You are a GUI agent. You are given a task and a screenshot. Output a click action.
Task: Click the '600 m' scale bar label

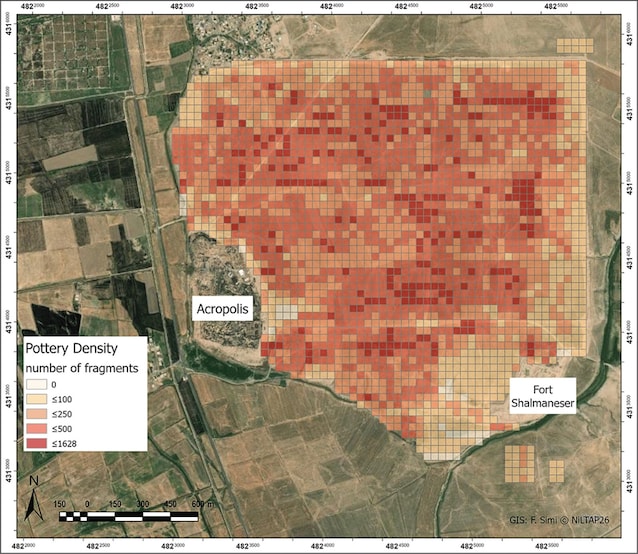pos(202,504)
